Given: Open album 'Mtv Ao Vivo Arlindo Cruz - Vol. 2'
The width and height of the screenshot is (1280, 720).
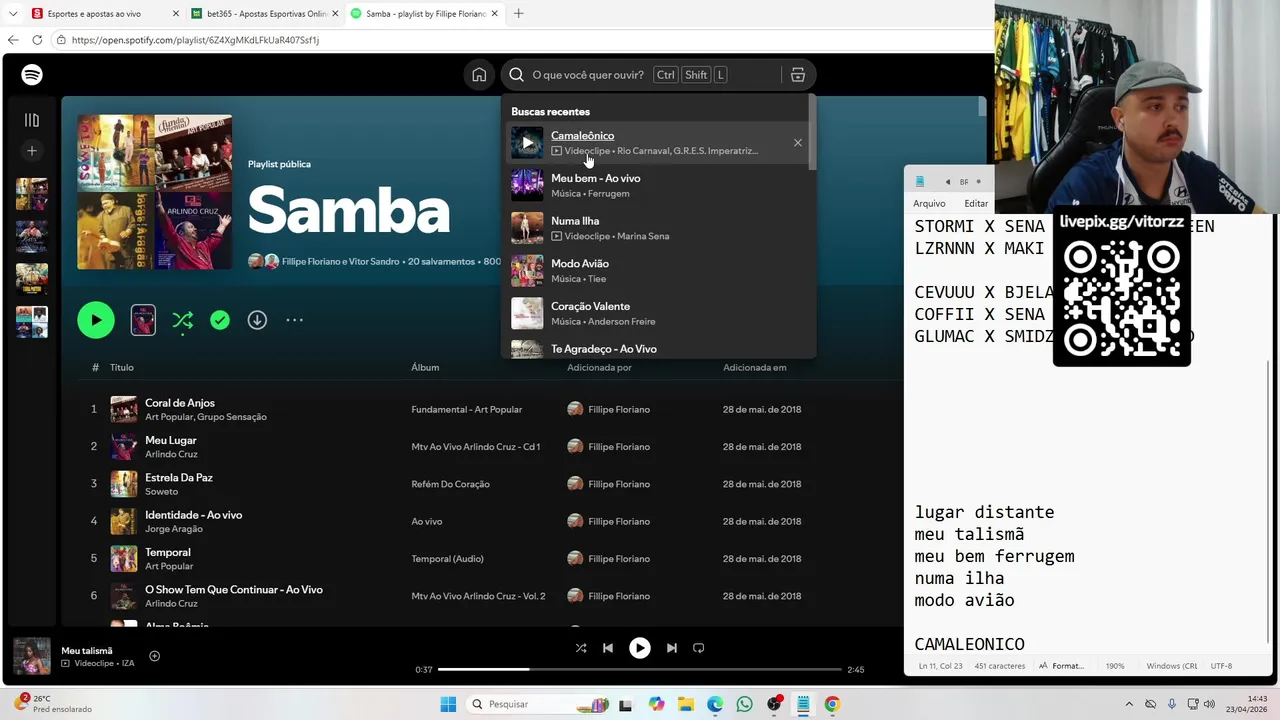Looking at the screenshot, I should click(x=478, y=596).
